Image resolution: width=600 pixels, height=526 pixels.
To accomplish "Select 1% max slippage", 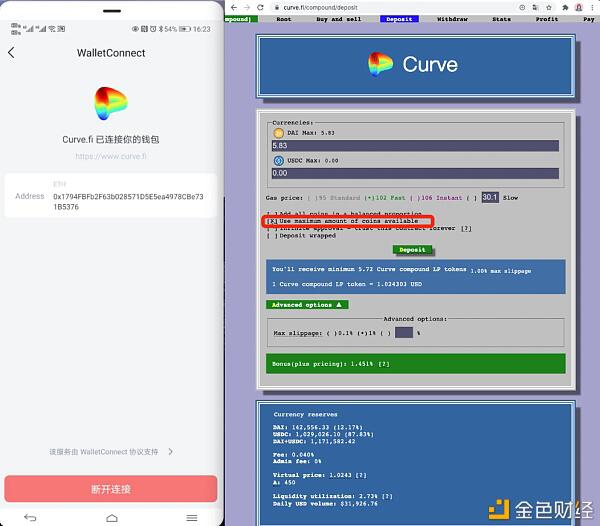I will point(366,333).
